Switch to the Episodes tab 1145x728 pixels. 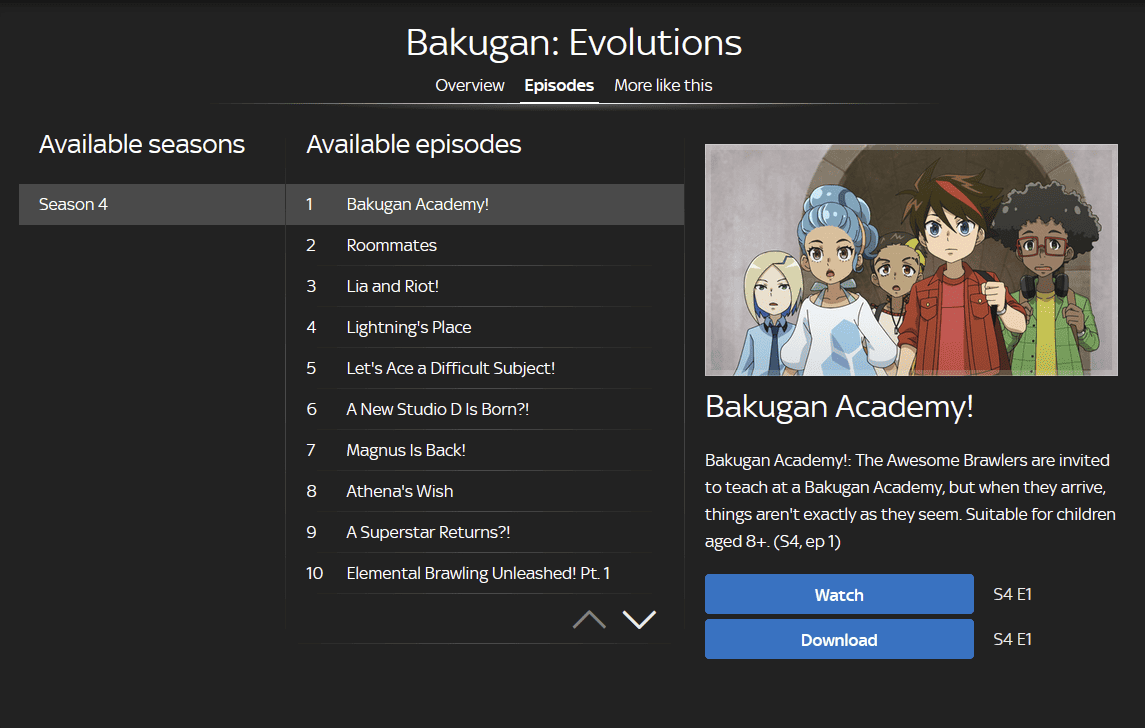tap(559, 85)
